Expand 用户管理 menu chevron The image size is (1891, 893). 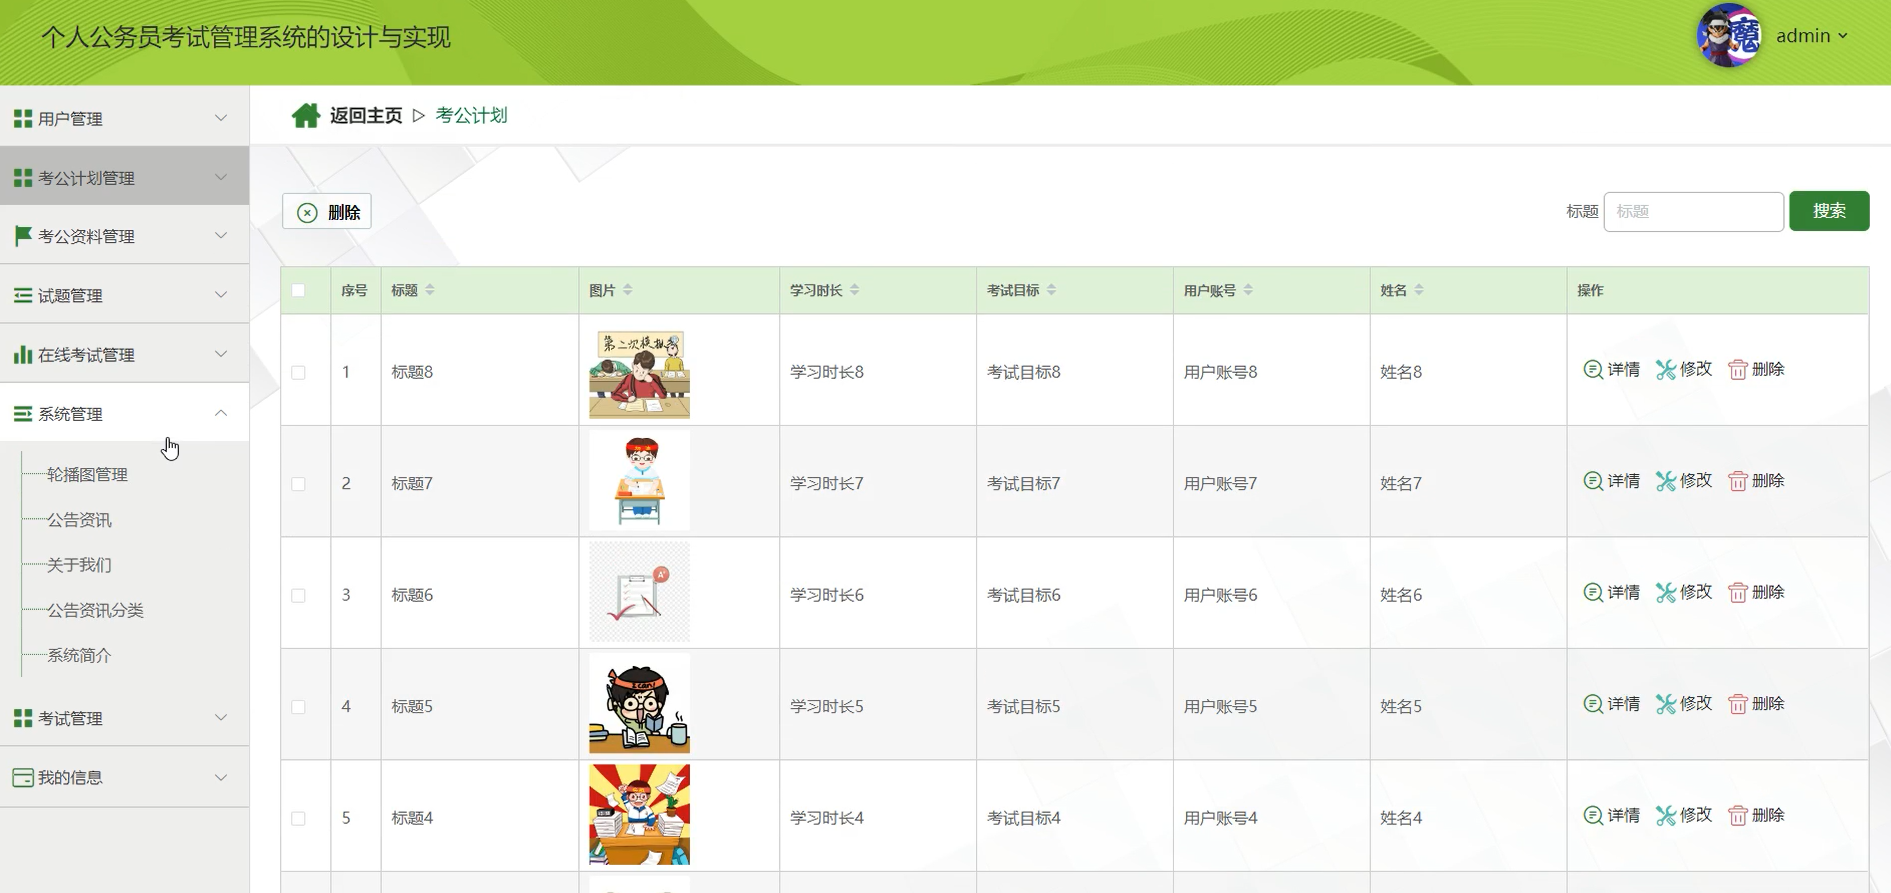coord(221,118)
